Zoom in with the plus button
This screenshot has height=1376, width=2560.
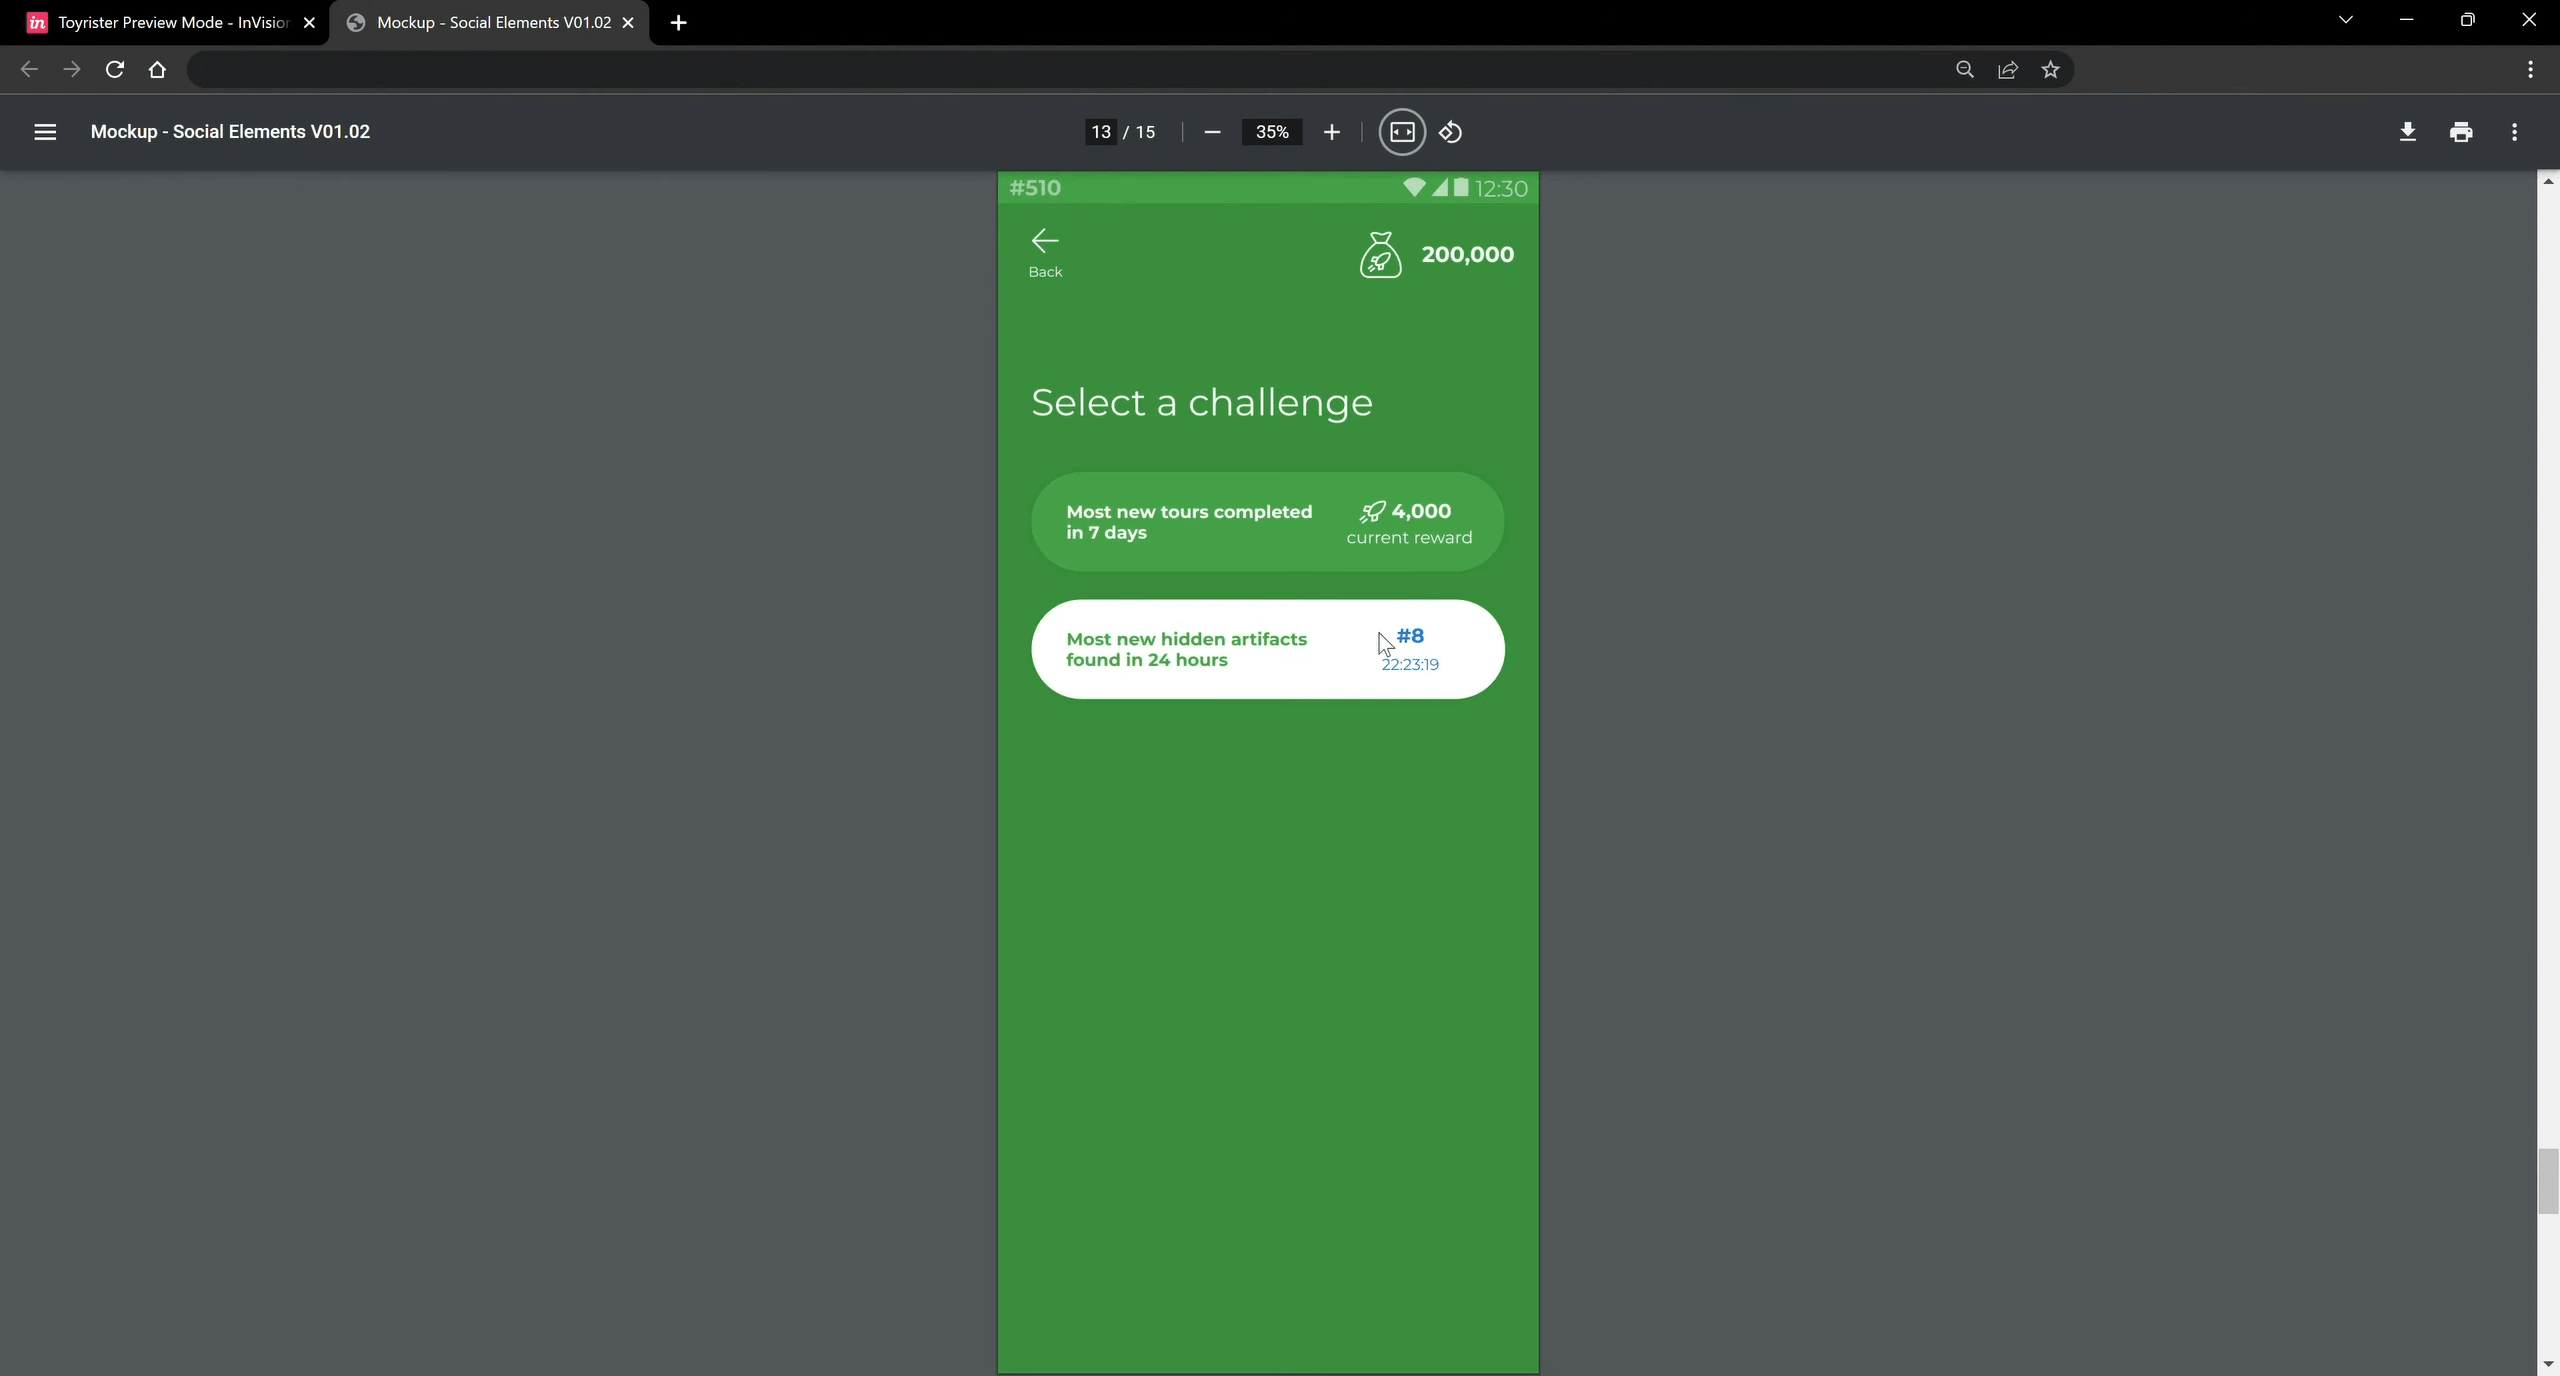(x=1331, y=132)
